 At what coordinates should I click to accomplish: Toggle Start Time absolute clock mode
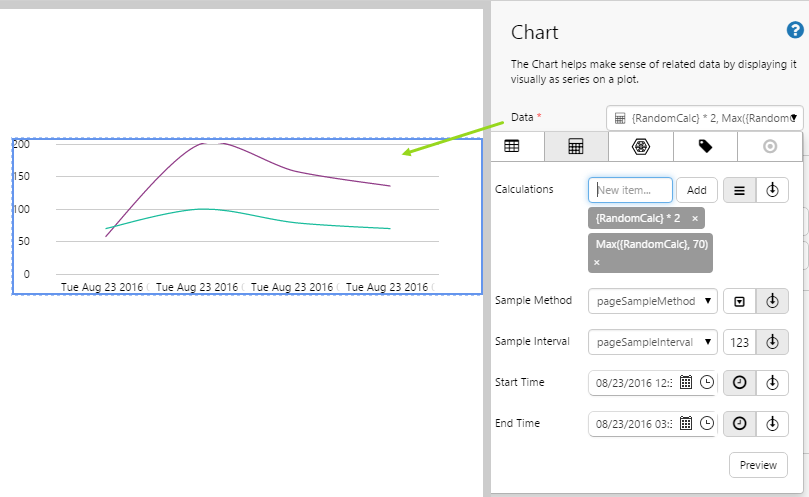tap(739, 382)
